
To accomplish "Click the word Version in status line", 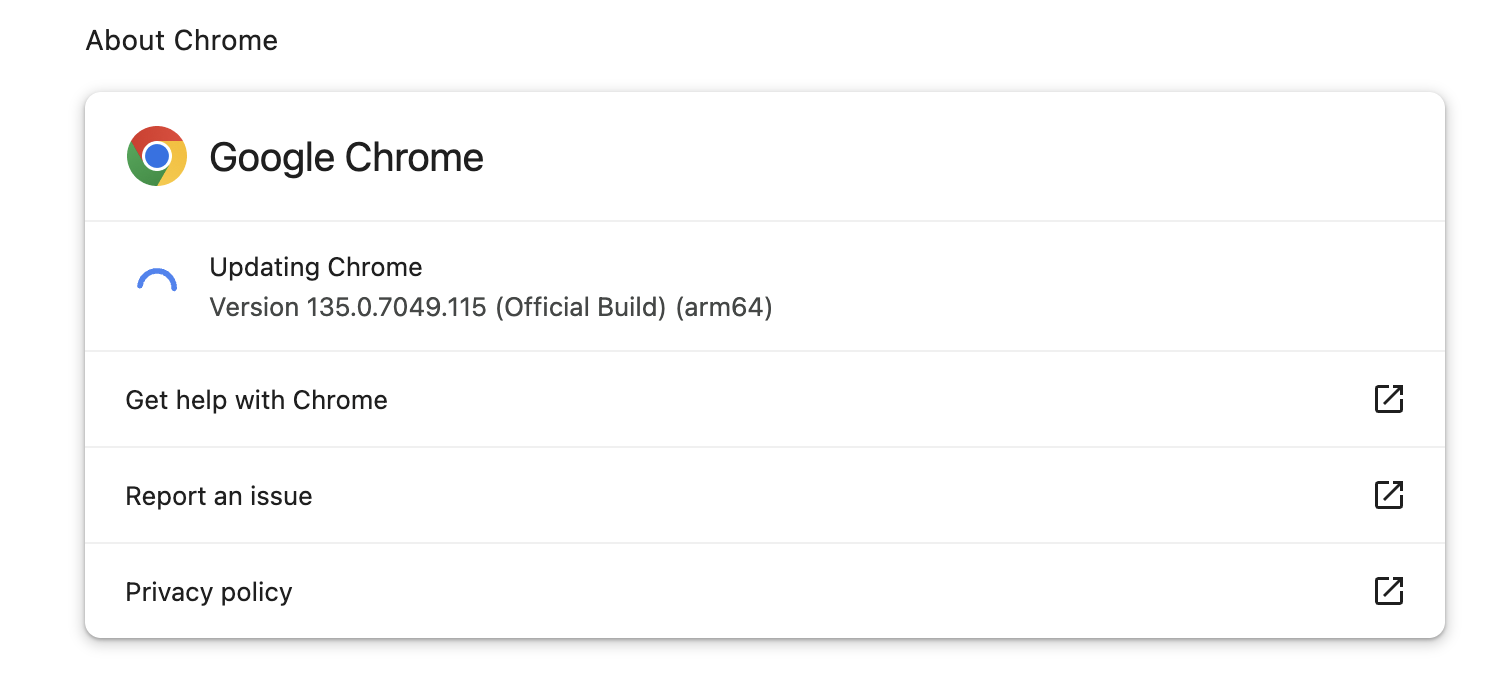I will (254, 307).
